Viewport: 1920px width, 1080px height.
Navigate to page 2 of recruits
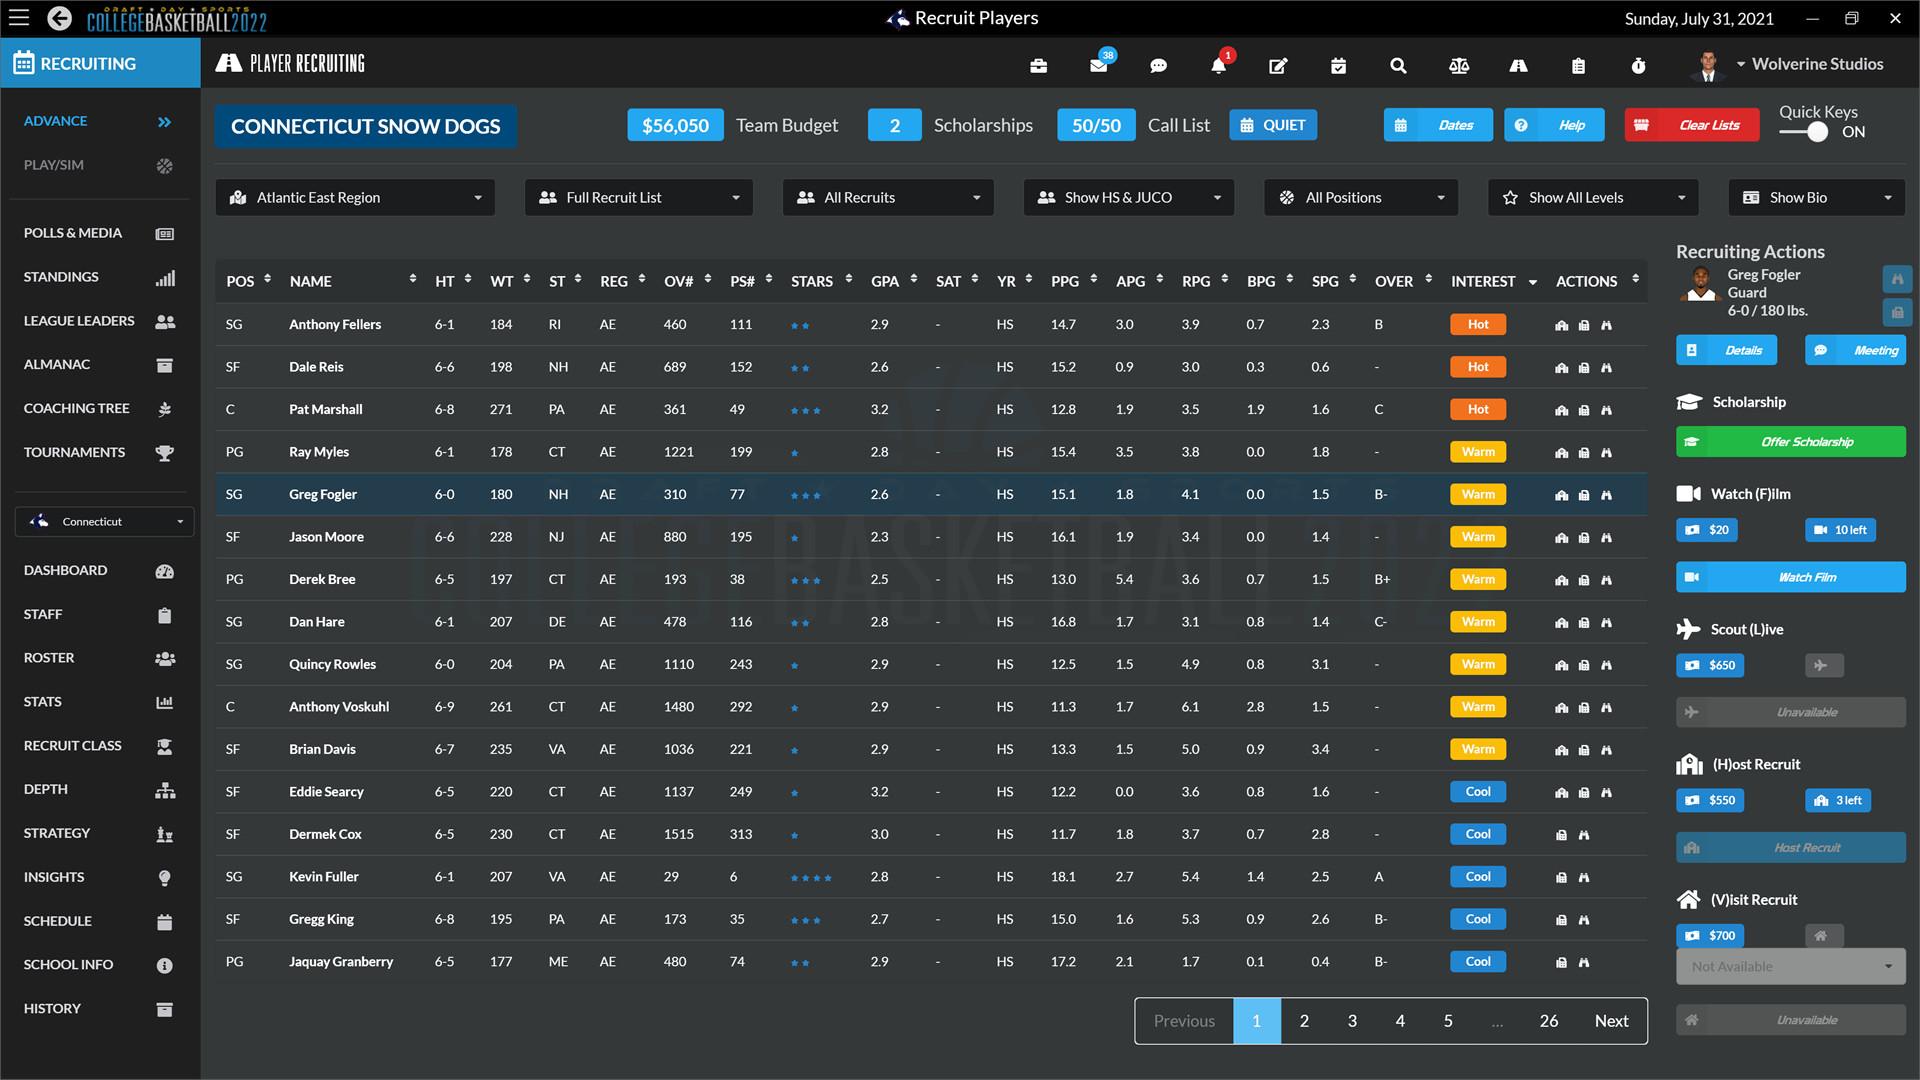click(x=1303, y=1019)
